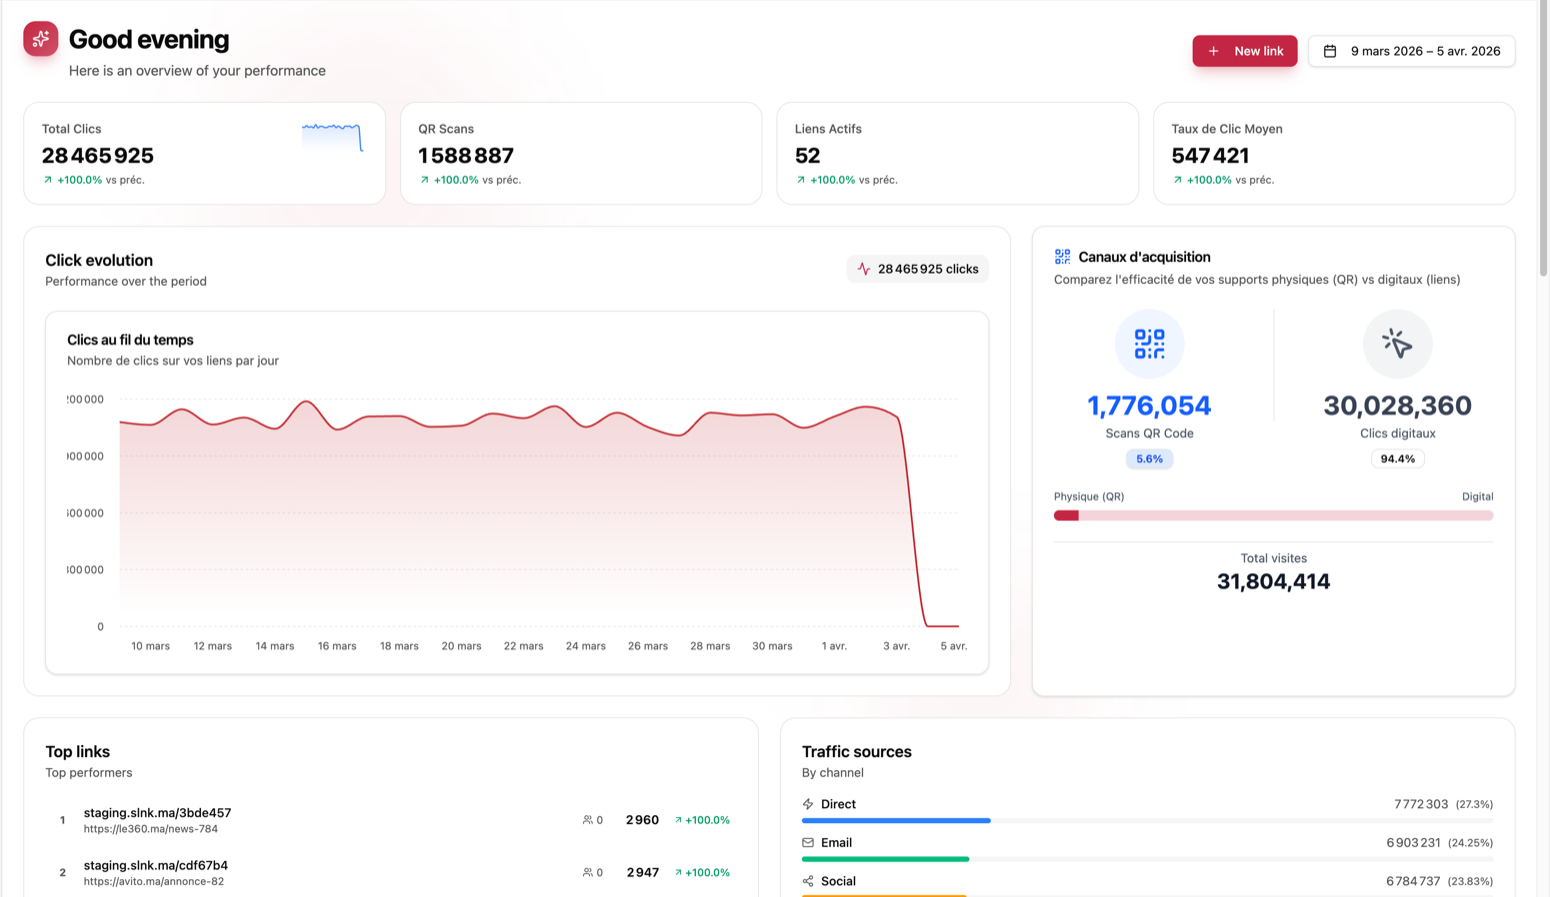Click the app logo next to Good evening
The width and height of the screenshot is (1550, 897).
tap(40, 38)
